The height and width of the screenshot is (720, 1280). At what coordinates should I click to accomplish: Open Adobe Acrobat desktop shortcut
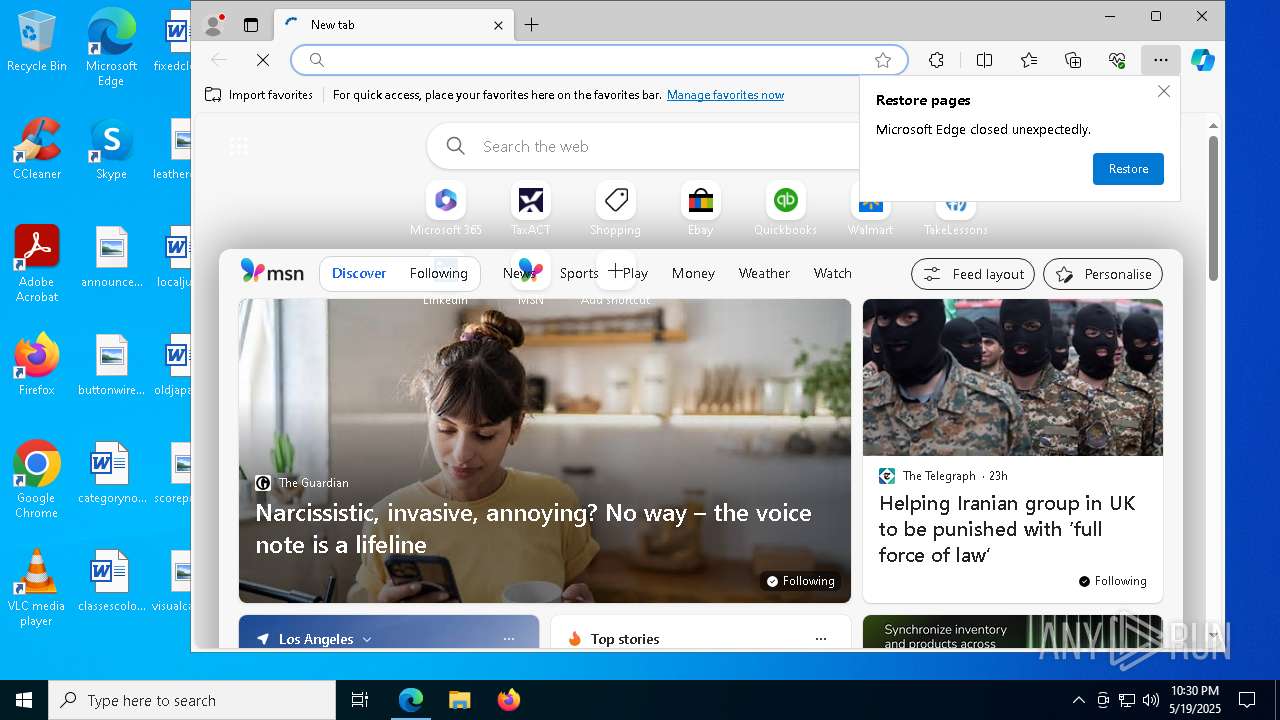point(37,264)
